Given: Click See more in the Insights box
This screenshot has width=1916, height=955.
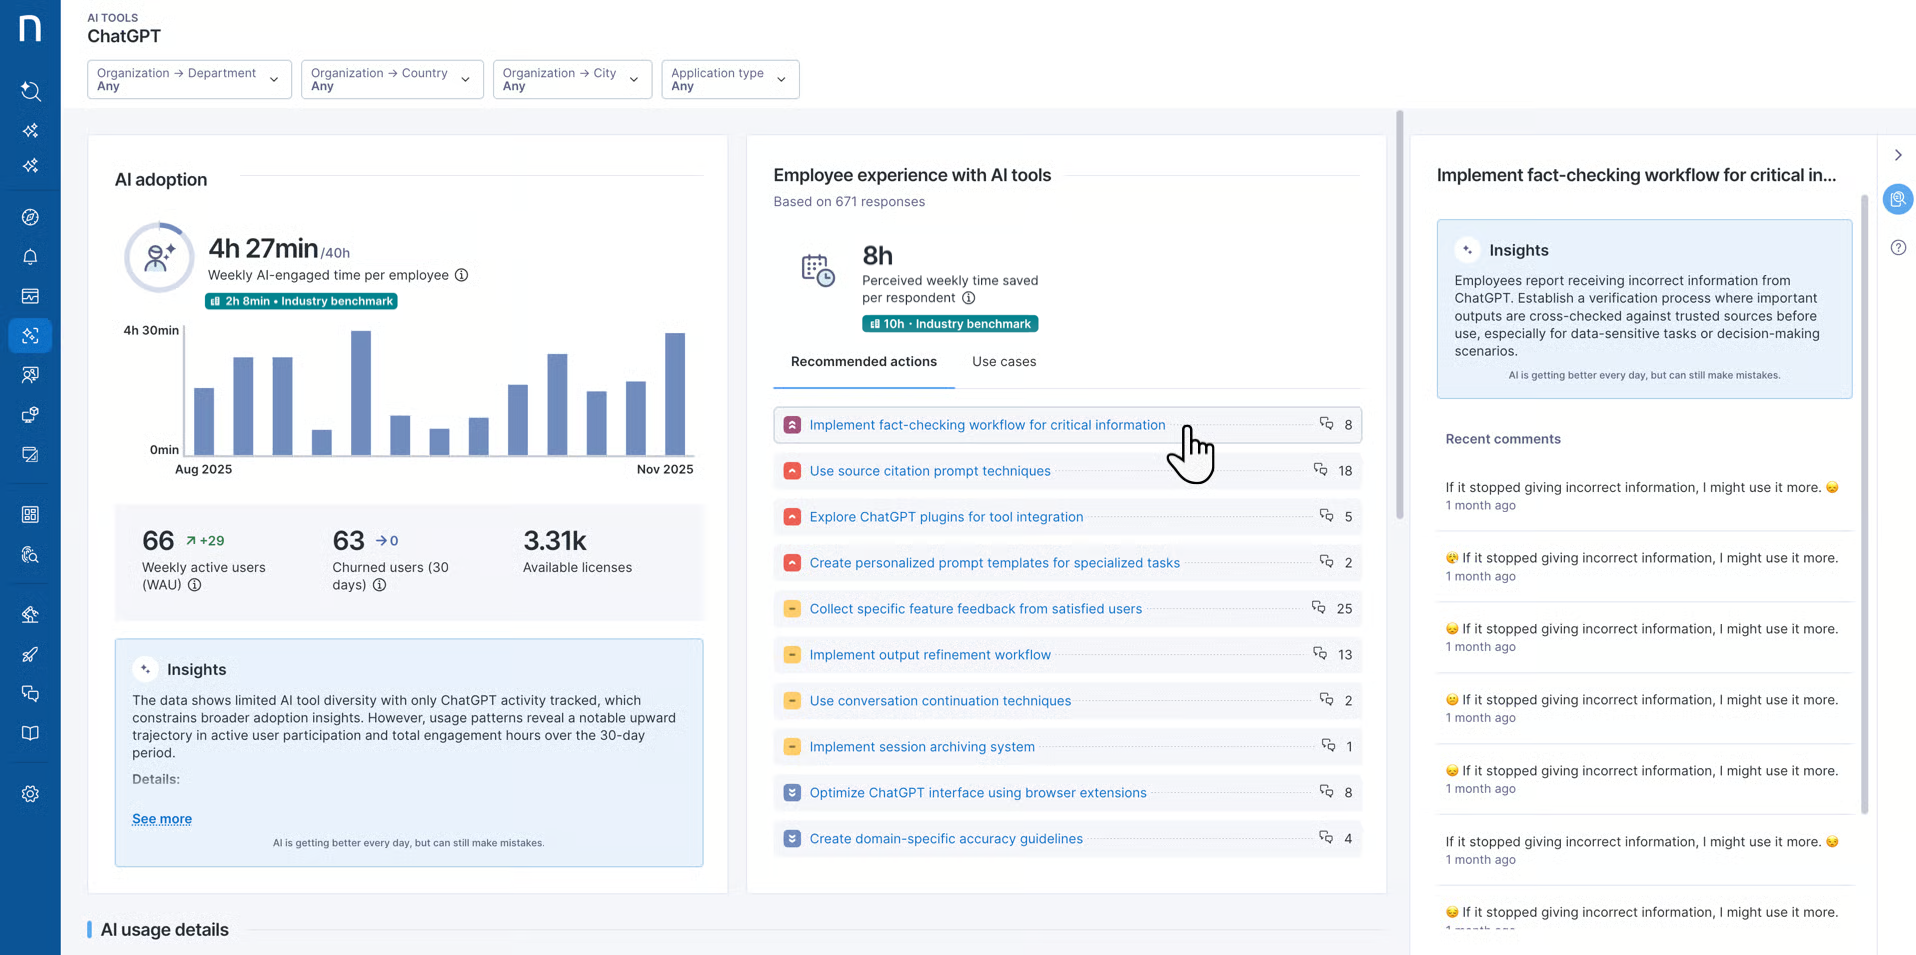Looking at the screenshot, I should tap(162, 819).
